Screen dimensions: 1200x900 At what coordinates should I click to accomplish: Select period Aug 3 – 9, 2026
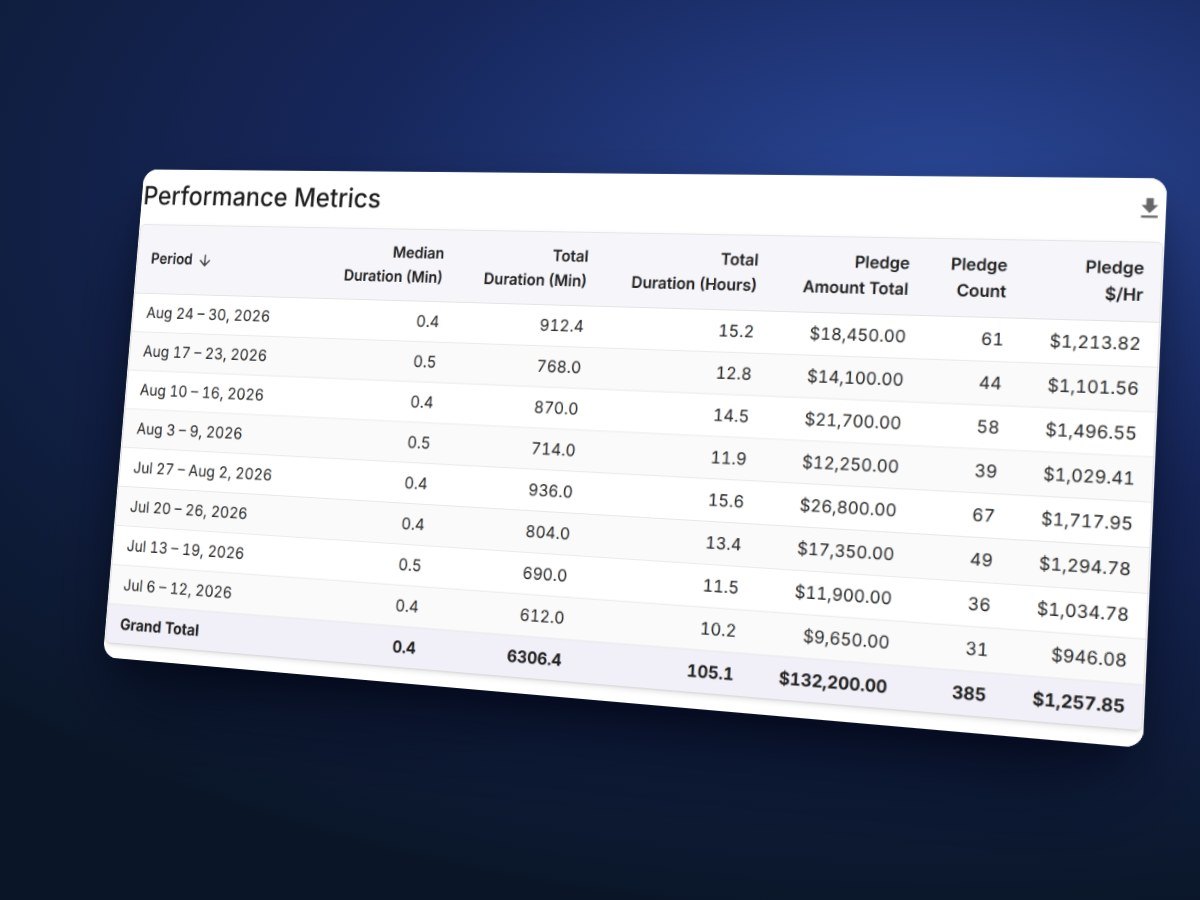click(189, 431)
